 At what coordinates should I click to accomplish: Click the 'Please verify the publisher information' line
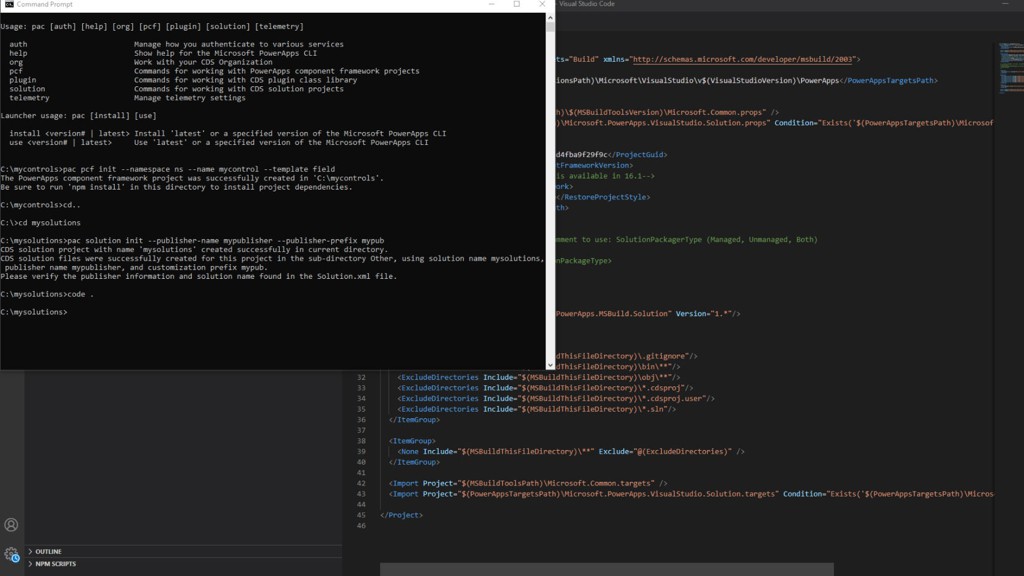click(199, 276)
